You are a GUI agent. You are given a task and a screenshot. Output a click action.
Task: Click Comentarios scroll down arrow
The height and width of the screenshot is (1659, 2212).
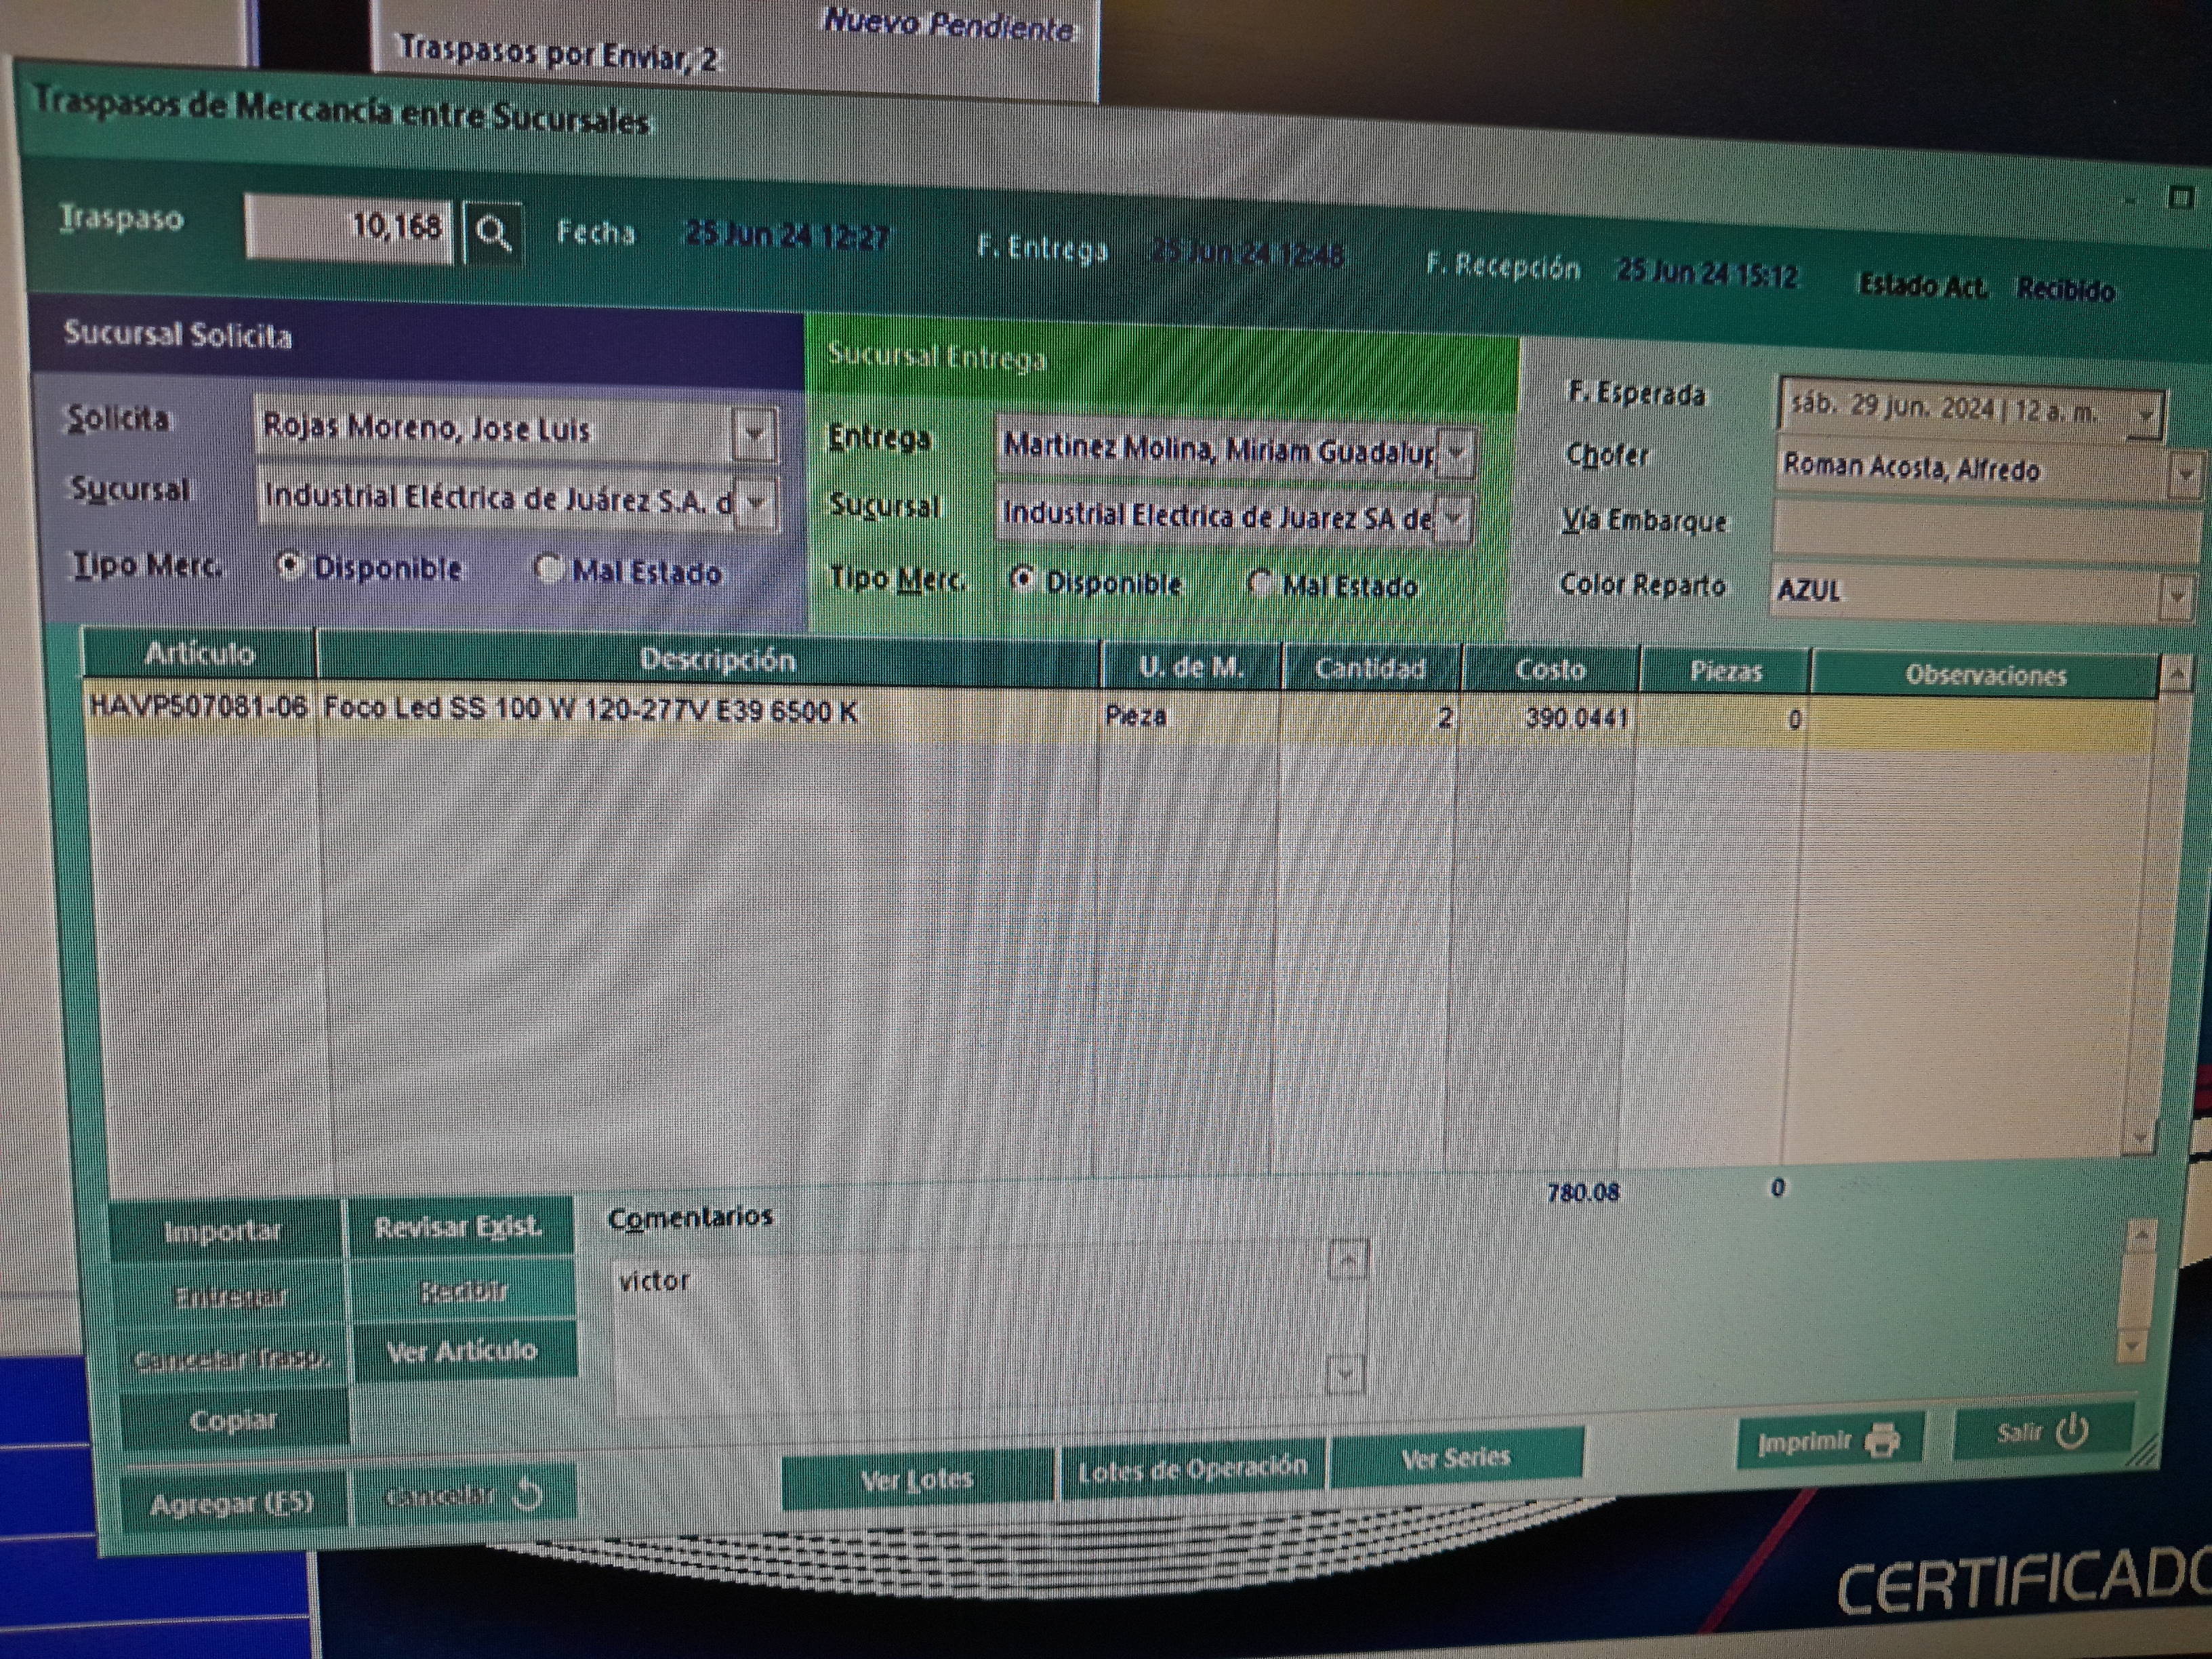(x=1345, y=1374)
